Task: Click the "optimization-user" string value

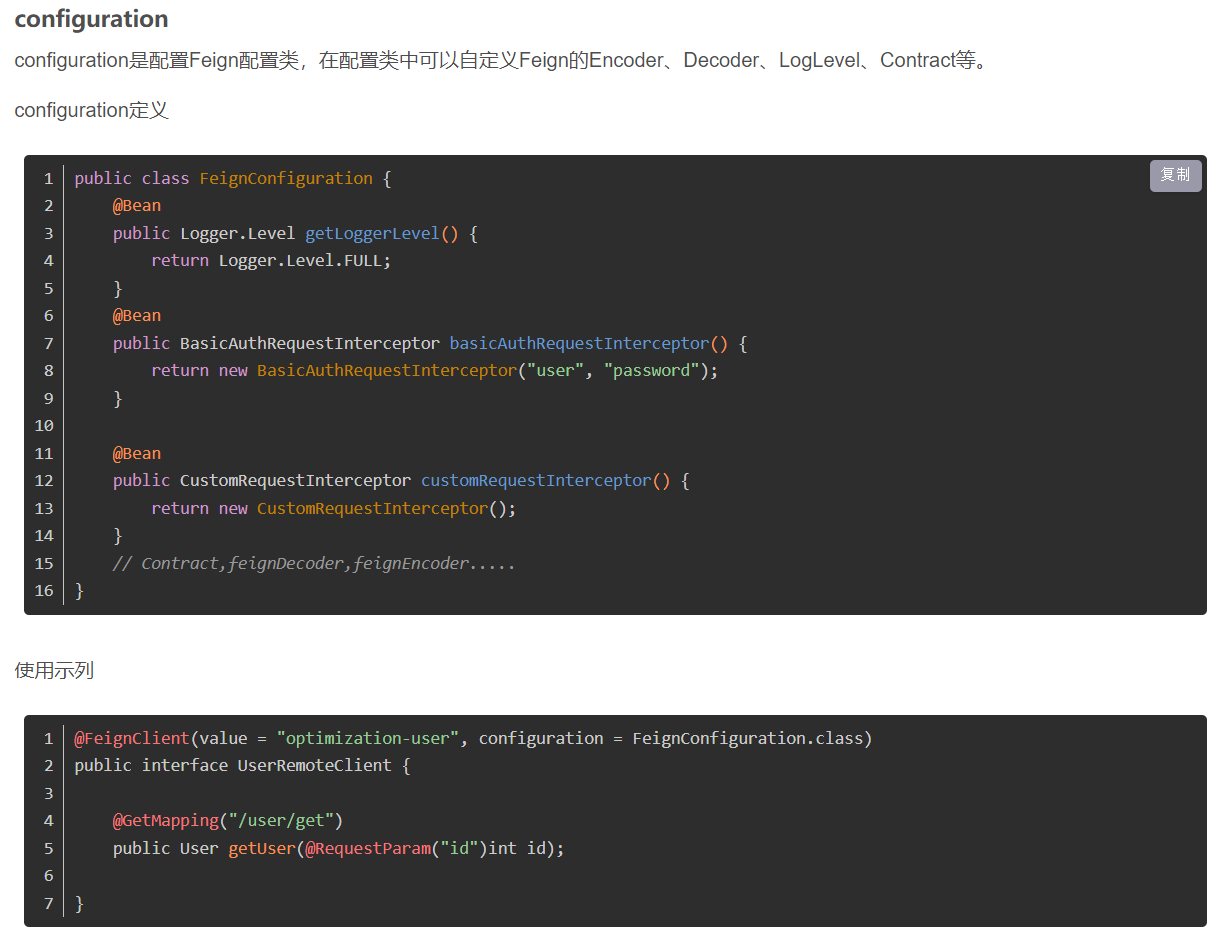Action: [x=367, y=738]
